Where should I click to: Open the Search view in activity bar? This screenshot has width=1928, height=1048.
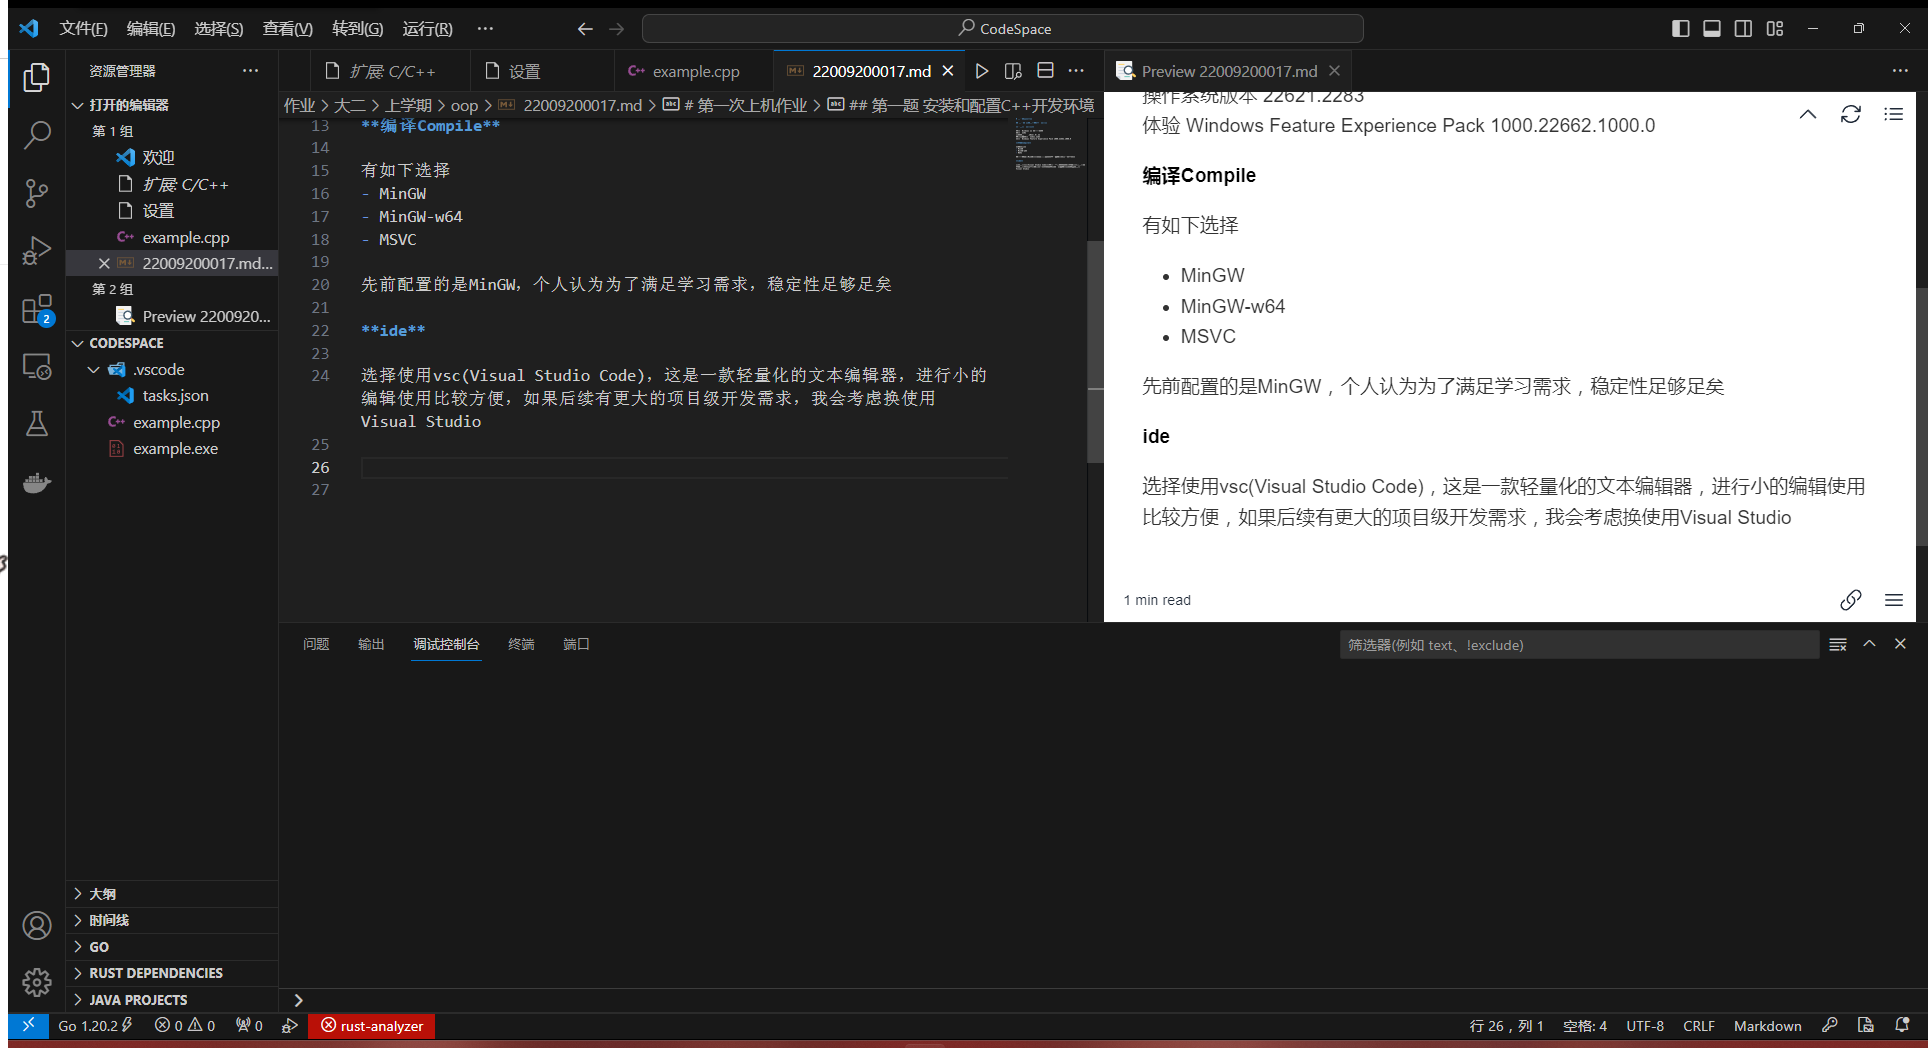[37, 135]
